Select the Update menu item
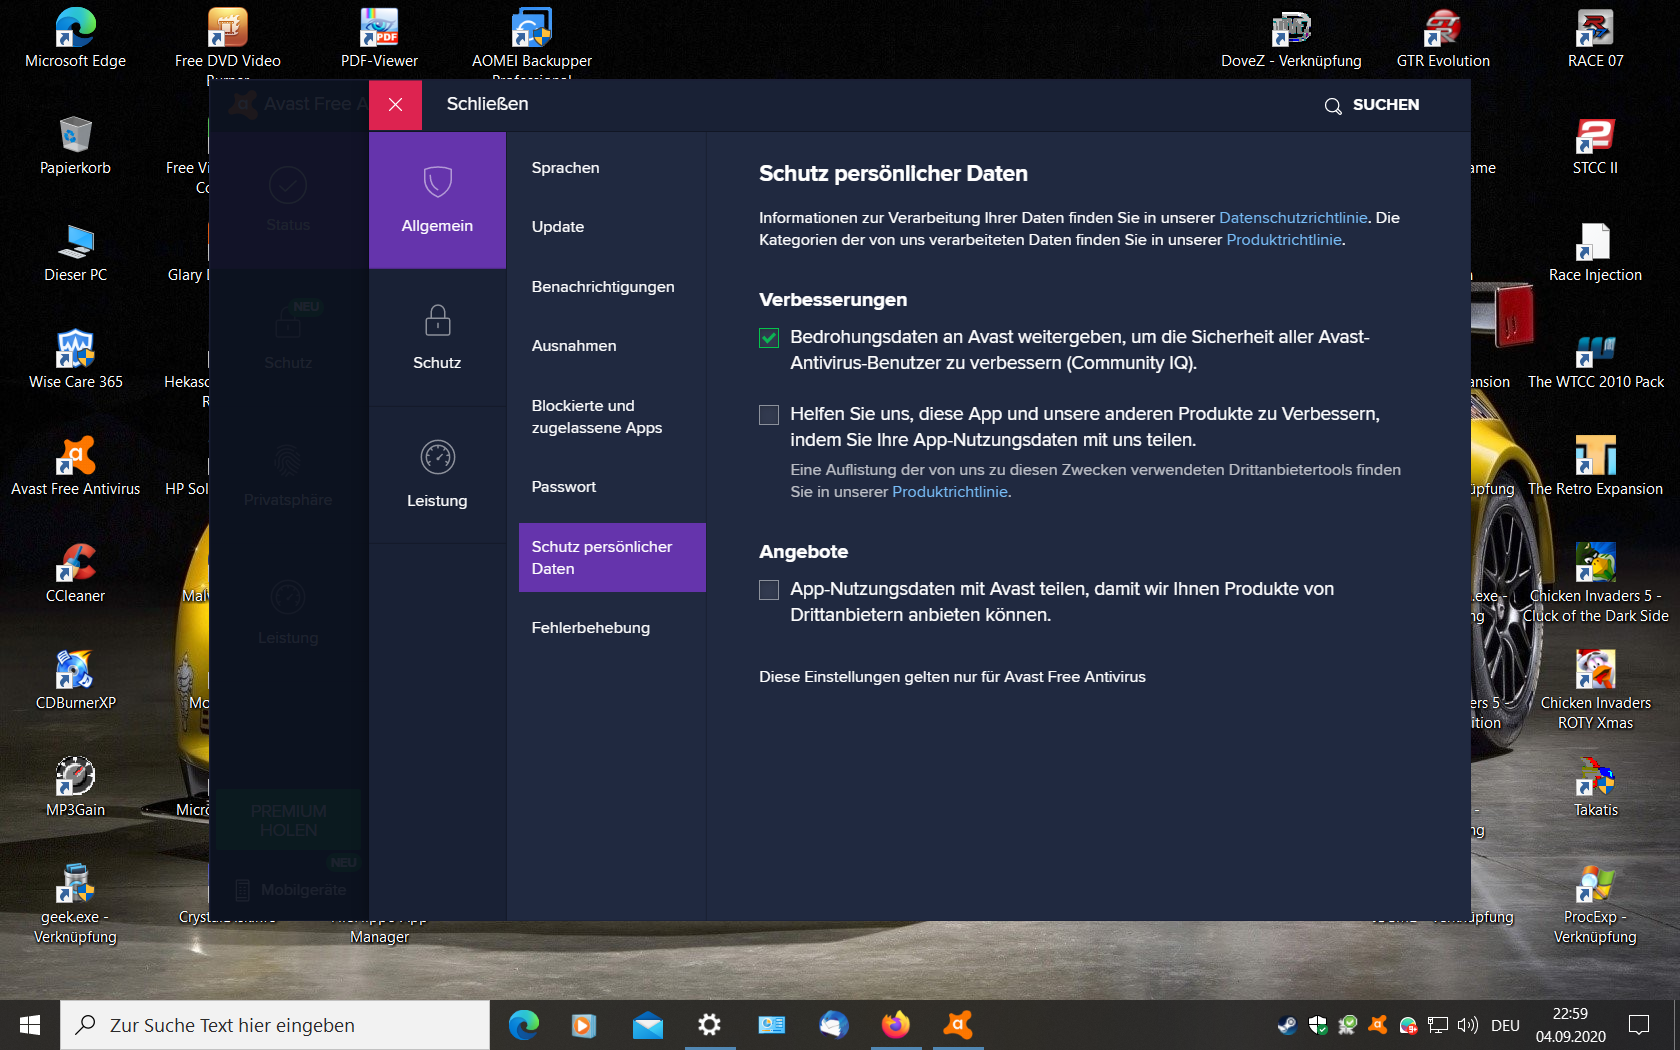This screenshot has width=1680, height=1050. (x=558, y=227)
